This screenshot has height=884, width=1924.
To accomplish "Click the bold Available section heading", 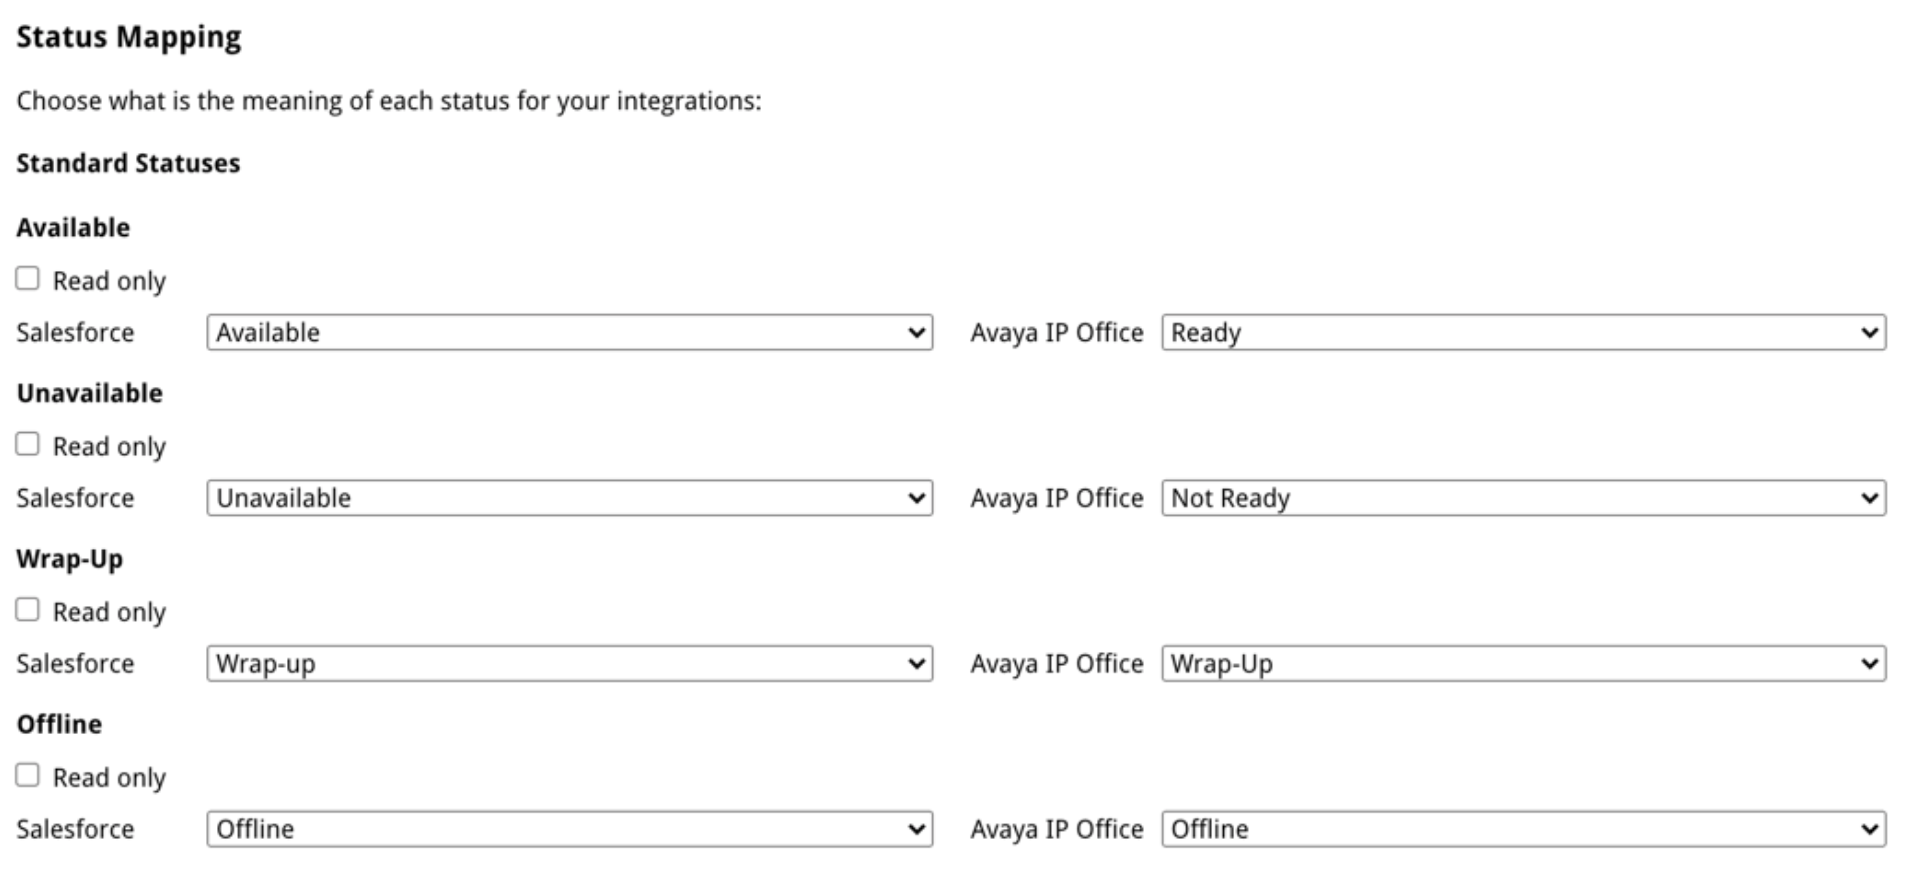I will click(73, 228).
